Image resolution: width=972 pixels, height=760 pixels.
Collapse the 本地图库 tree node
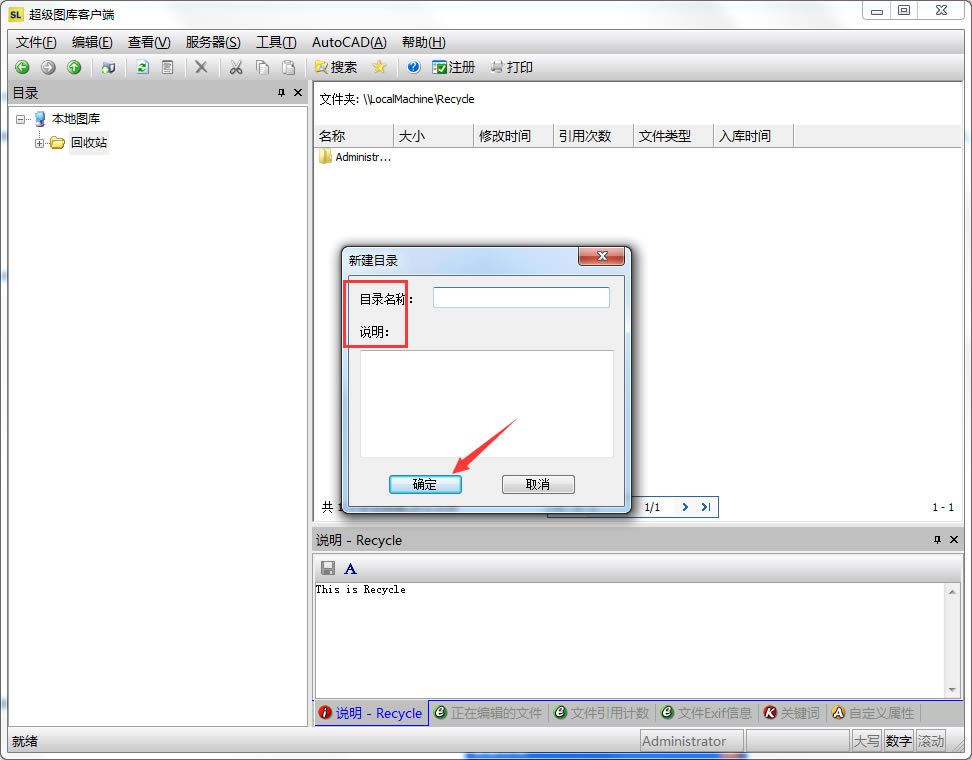(21, 118)
